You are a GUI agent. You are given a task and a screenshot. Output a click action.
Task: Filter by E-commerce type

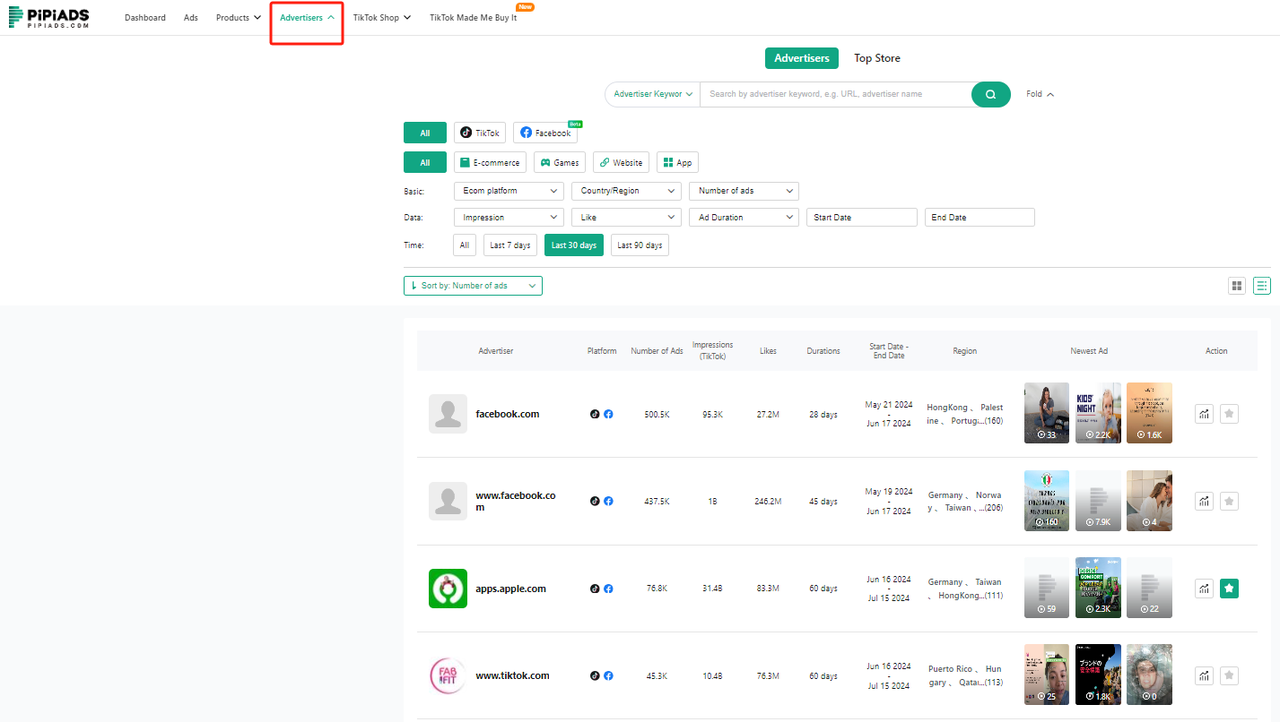point(490,162)
